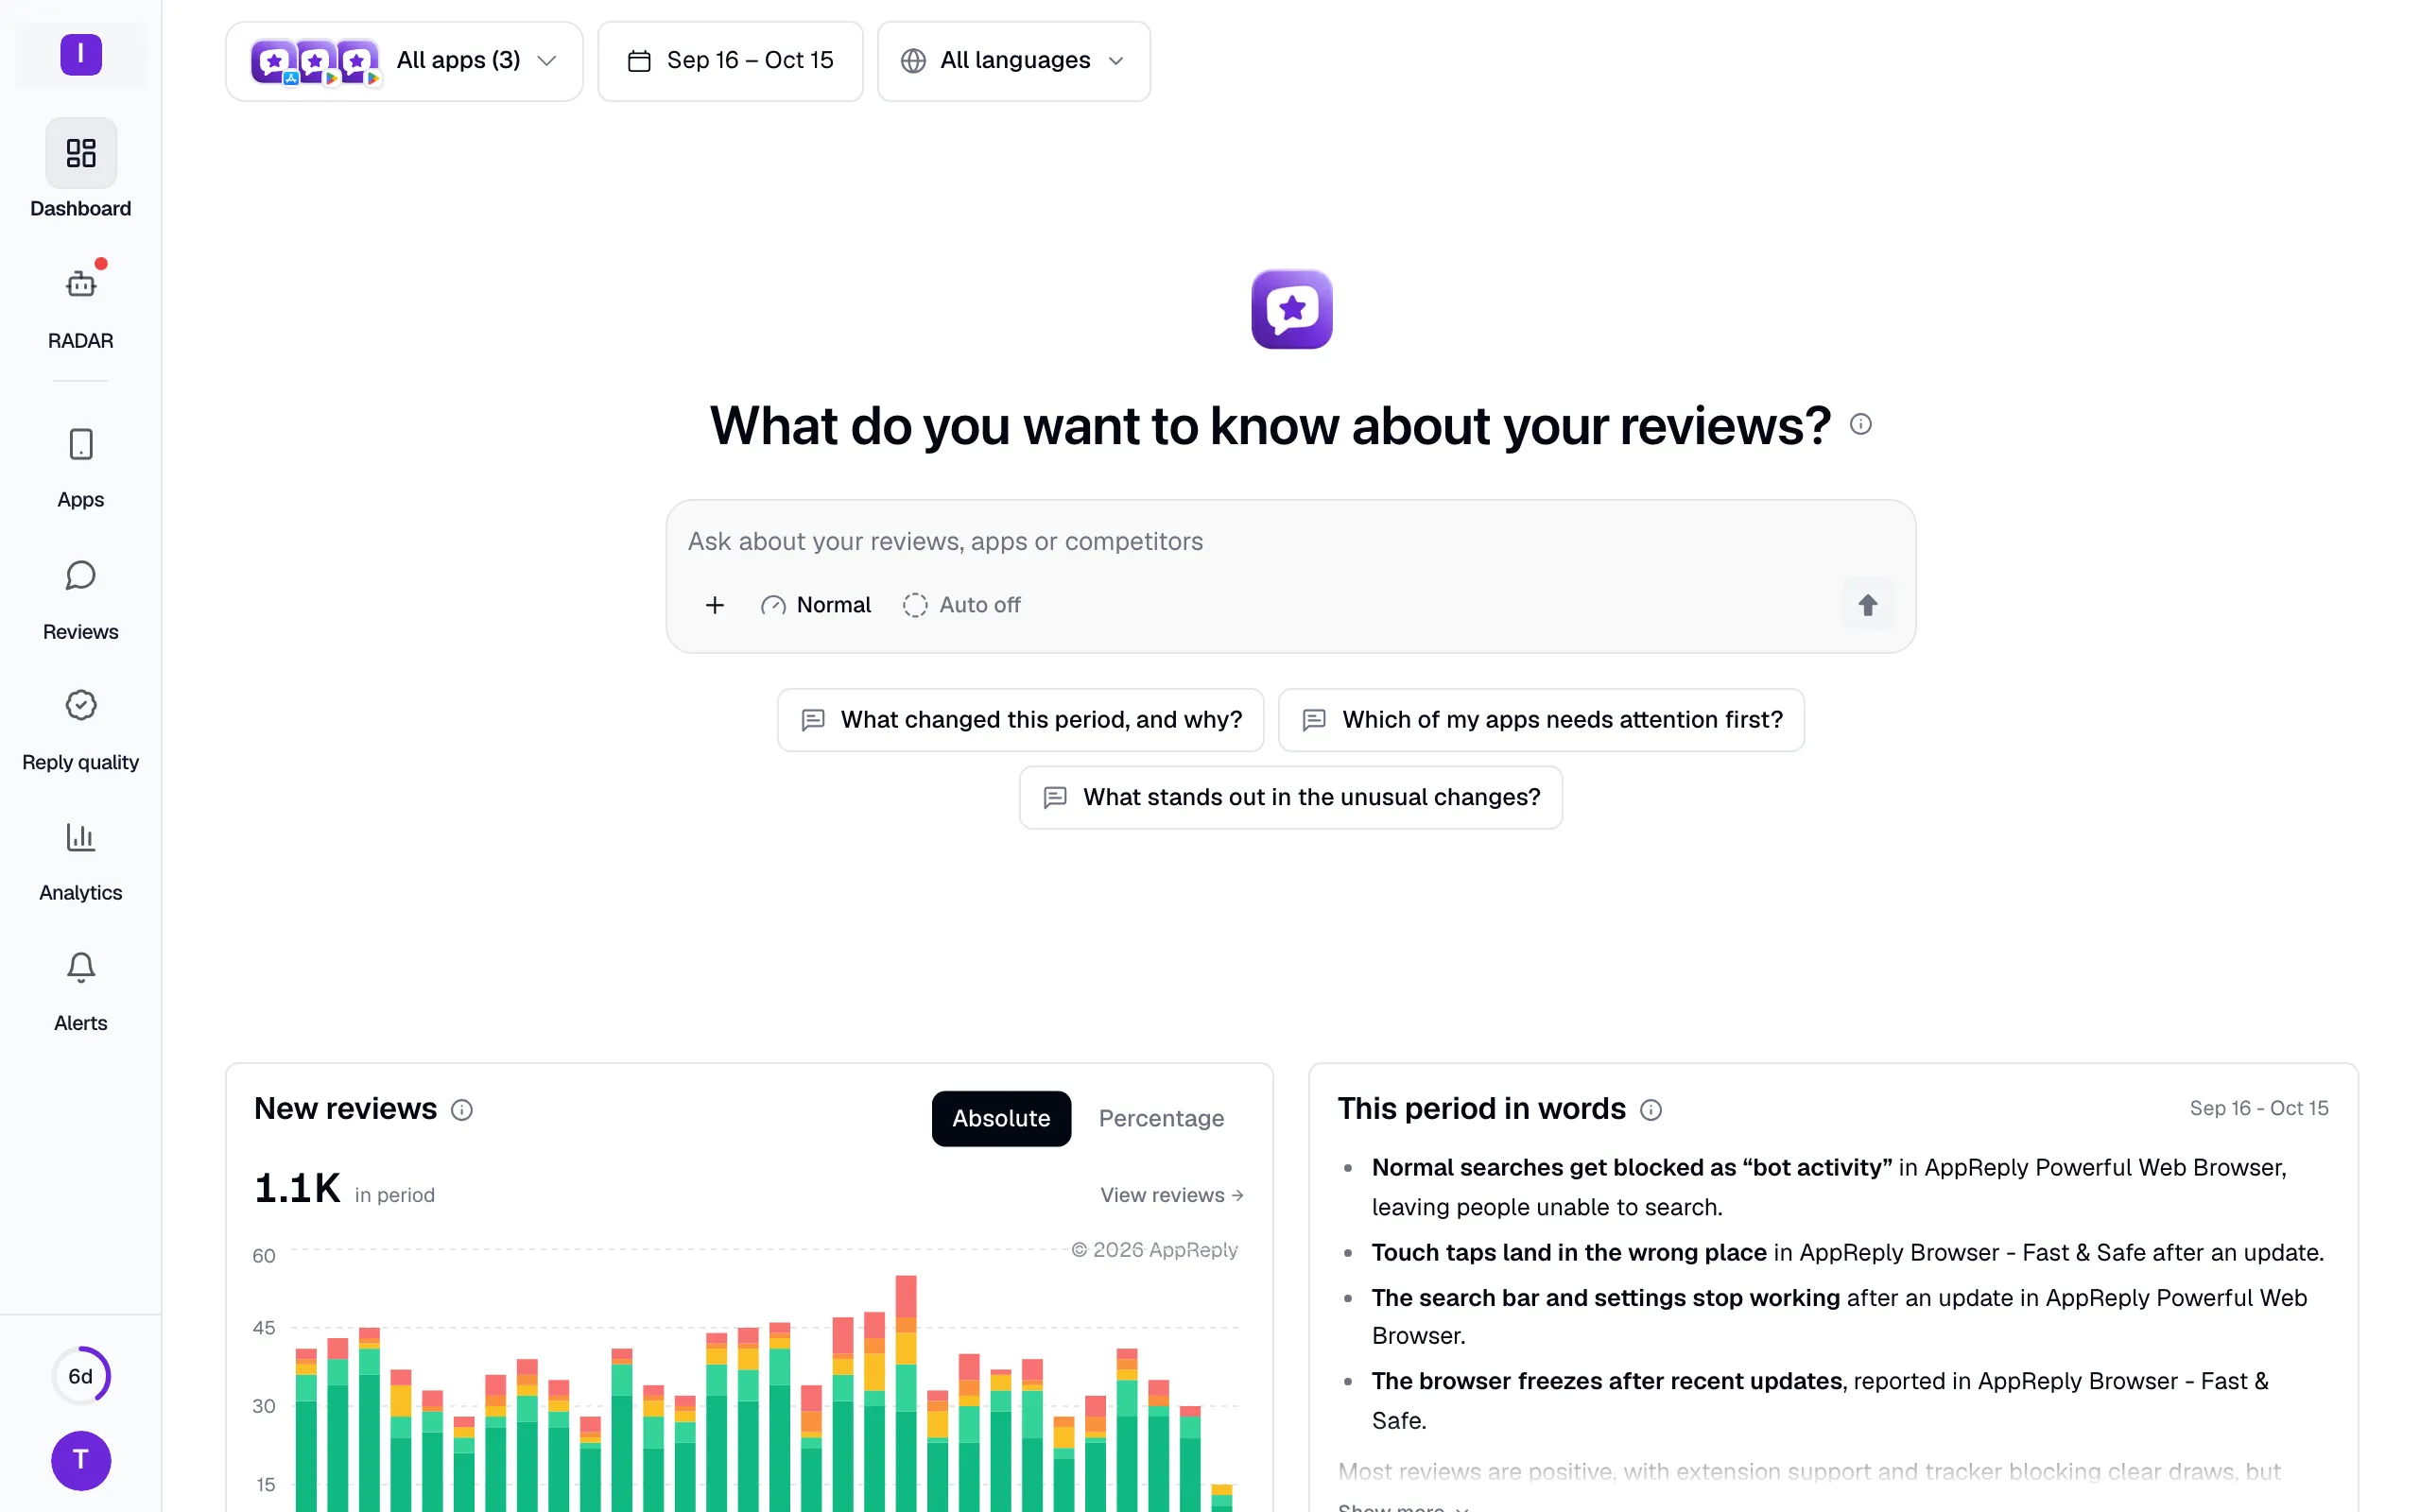This screenshot has width=2420, height=1512.
Task: Open Analytics in the sidebar
Action: click(x=81, y=862)
